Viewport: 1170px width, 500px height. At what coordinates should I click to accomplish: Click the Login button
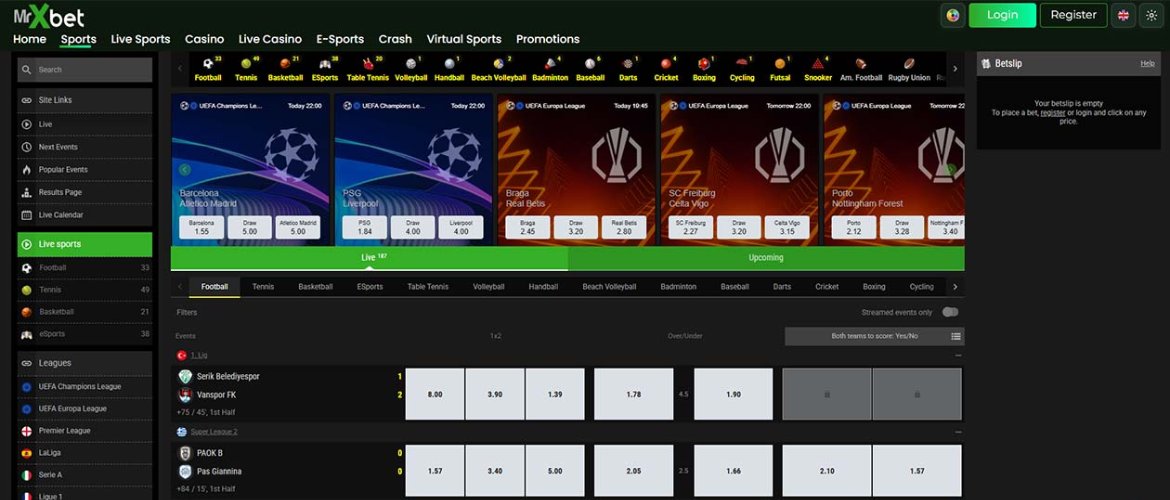click(x=1002, y=15)
